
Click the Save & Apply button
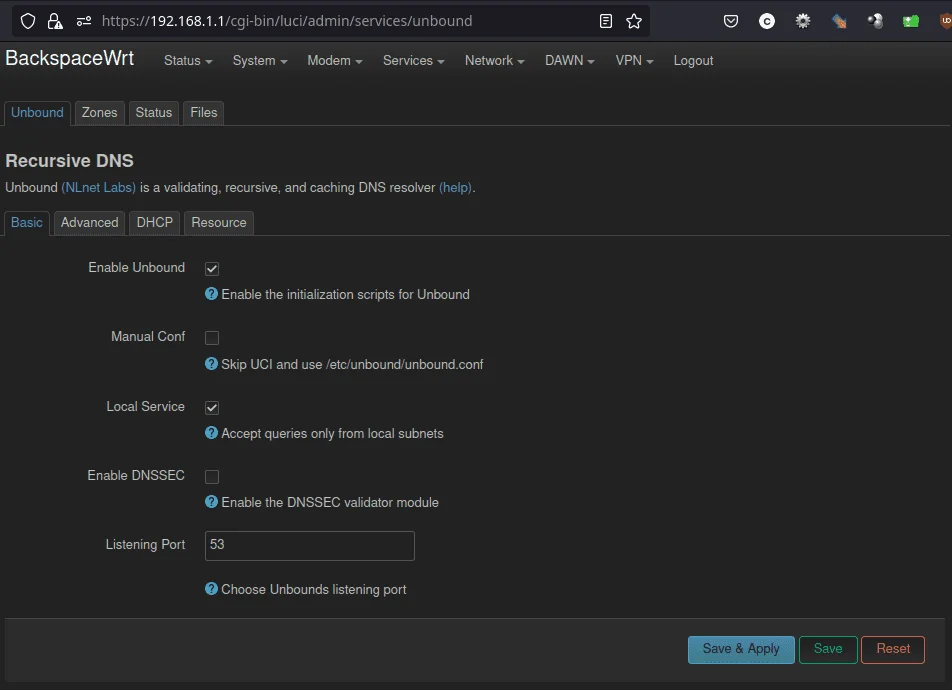[x=741, y=649]
